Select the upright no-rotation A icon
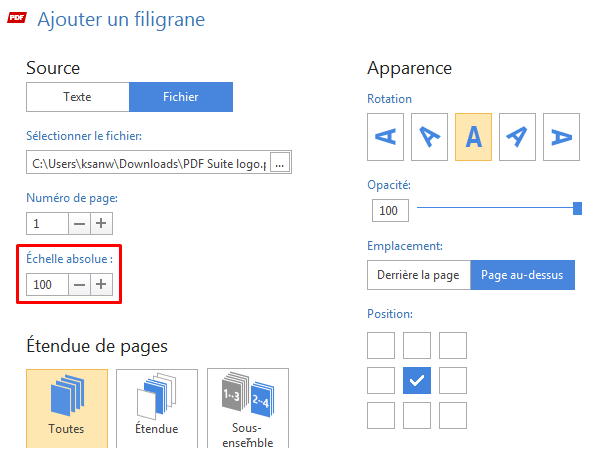The width and height of the screenshot is (595, 460). click(473, 137)
